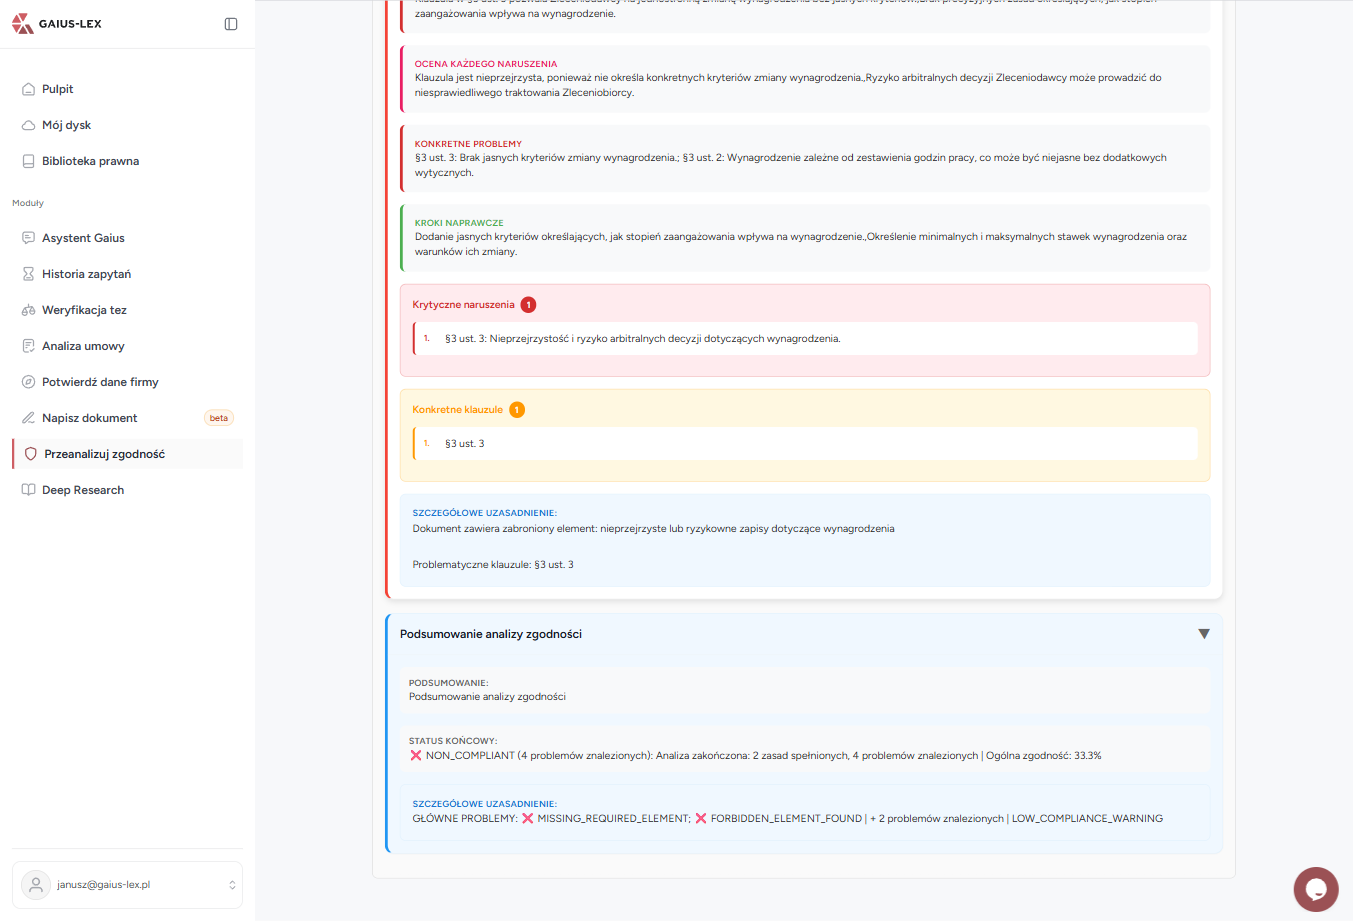Image resolution: width=1353 pixels, height=921 pixels.
Task: Open the Deep Research module
Action: 83,490
